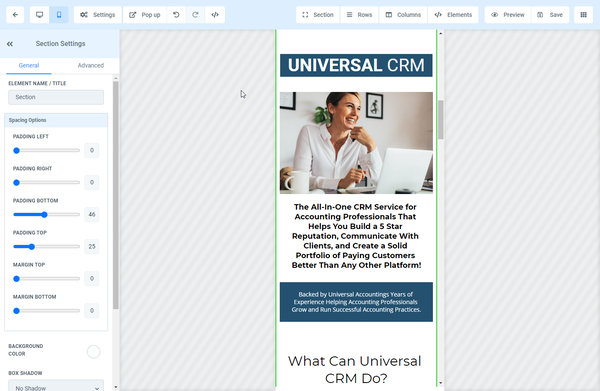Open the Background Color swatch
Image resolution: width=600 pixels, height=391 pixels.
coord(93,352)
